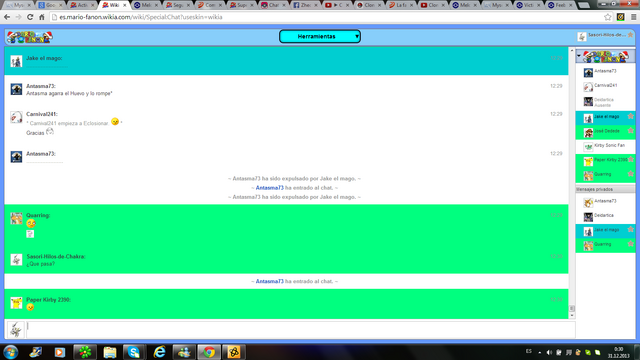Go to browser home page
This screenshot has height=360, width=640.
pos(42,17)
